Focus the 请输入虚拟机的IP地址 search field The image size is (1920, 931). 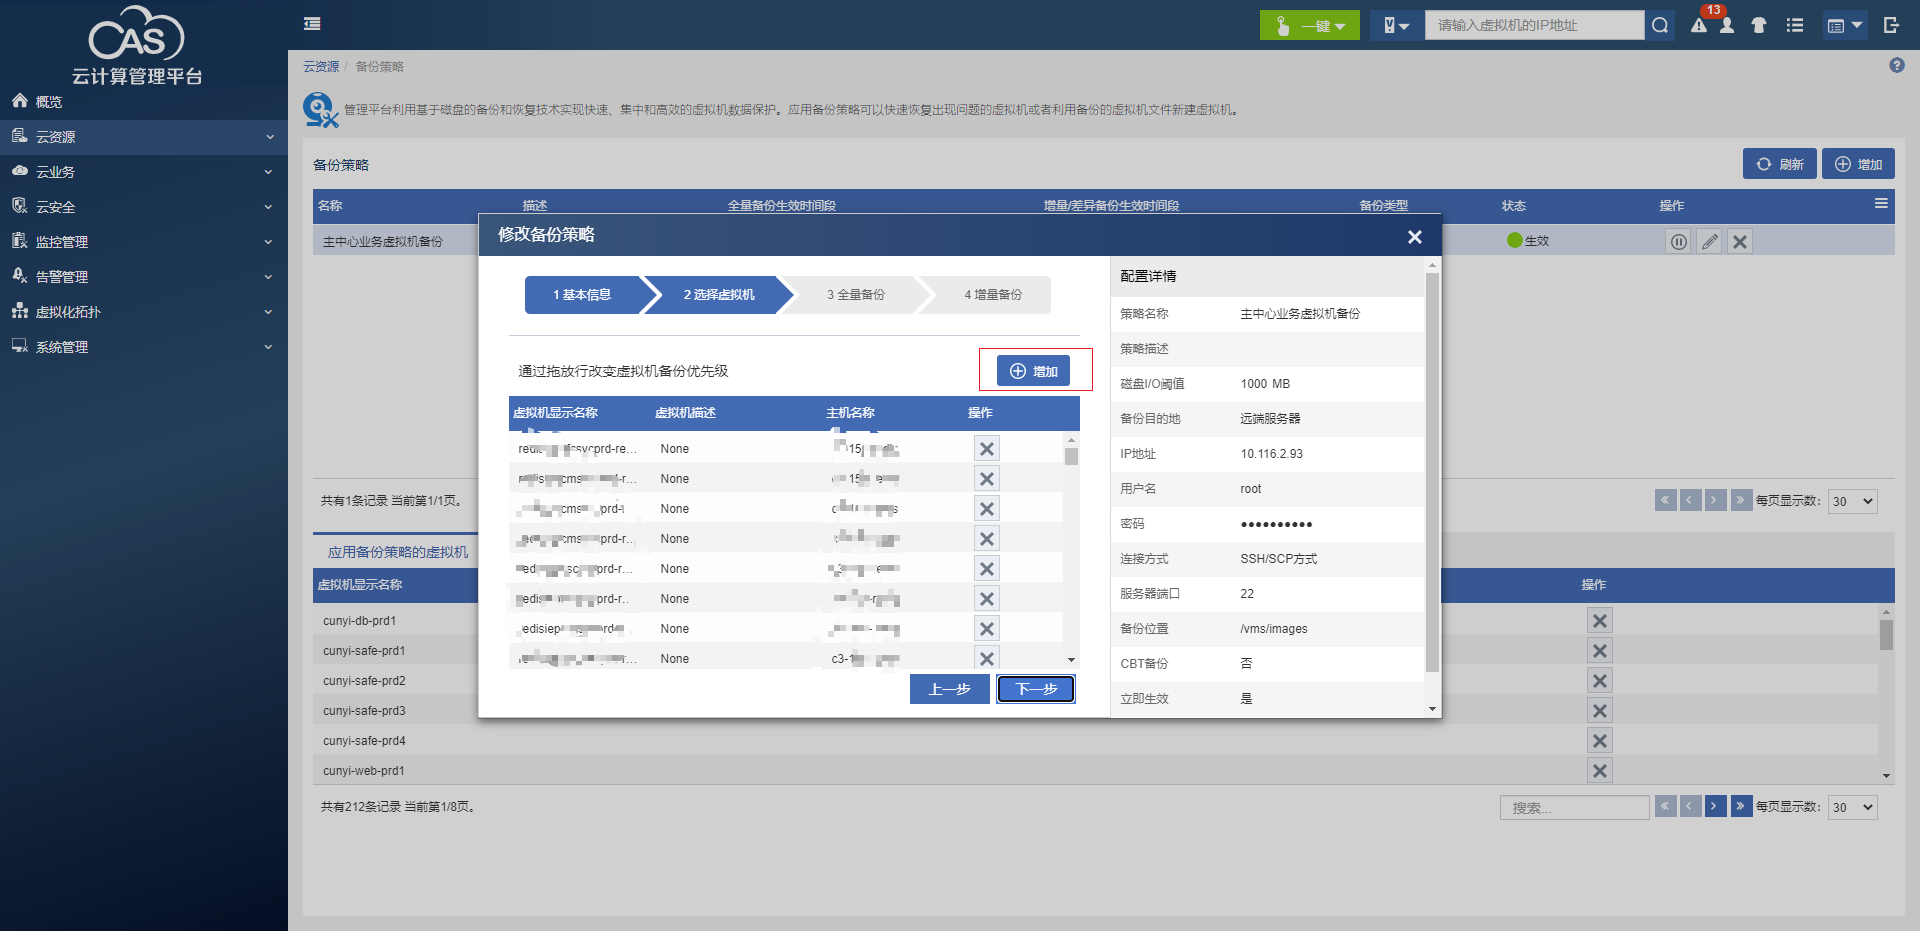[1534, 25]
